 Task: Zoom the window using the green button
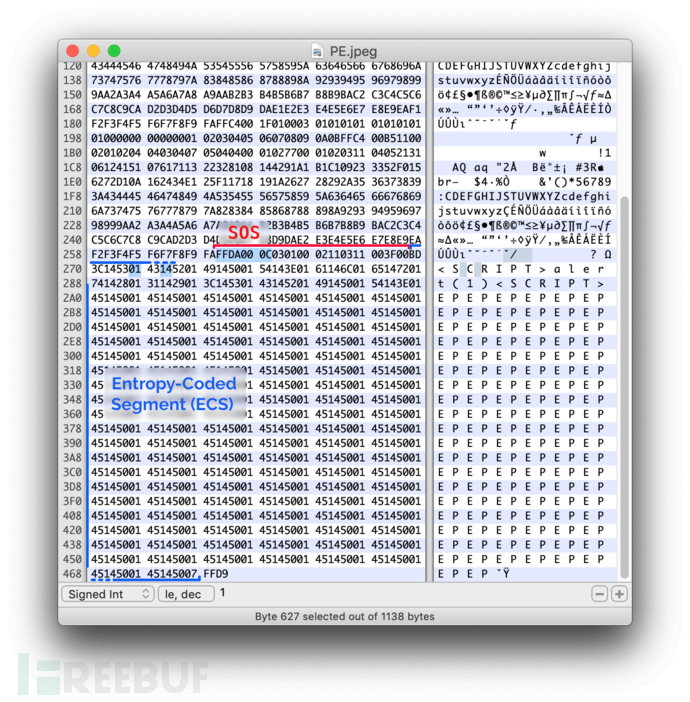pyautogui.click(x=114, y=51)
